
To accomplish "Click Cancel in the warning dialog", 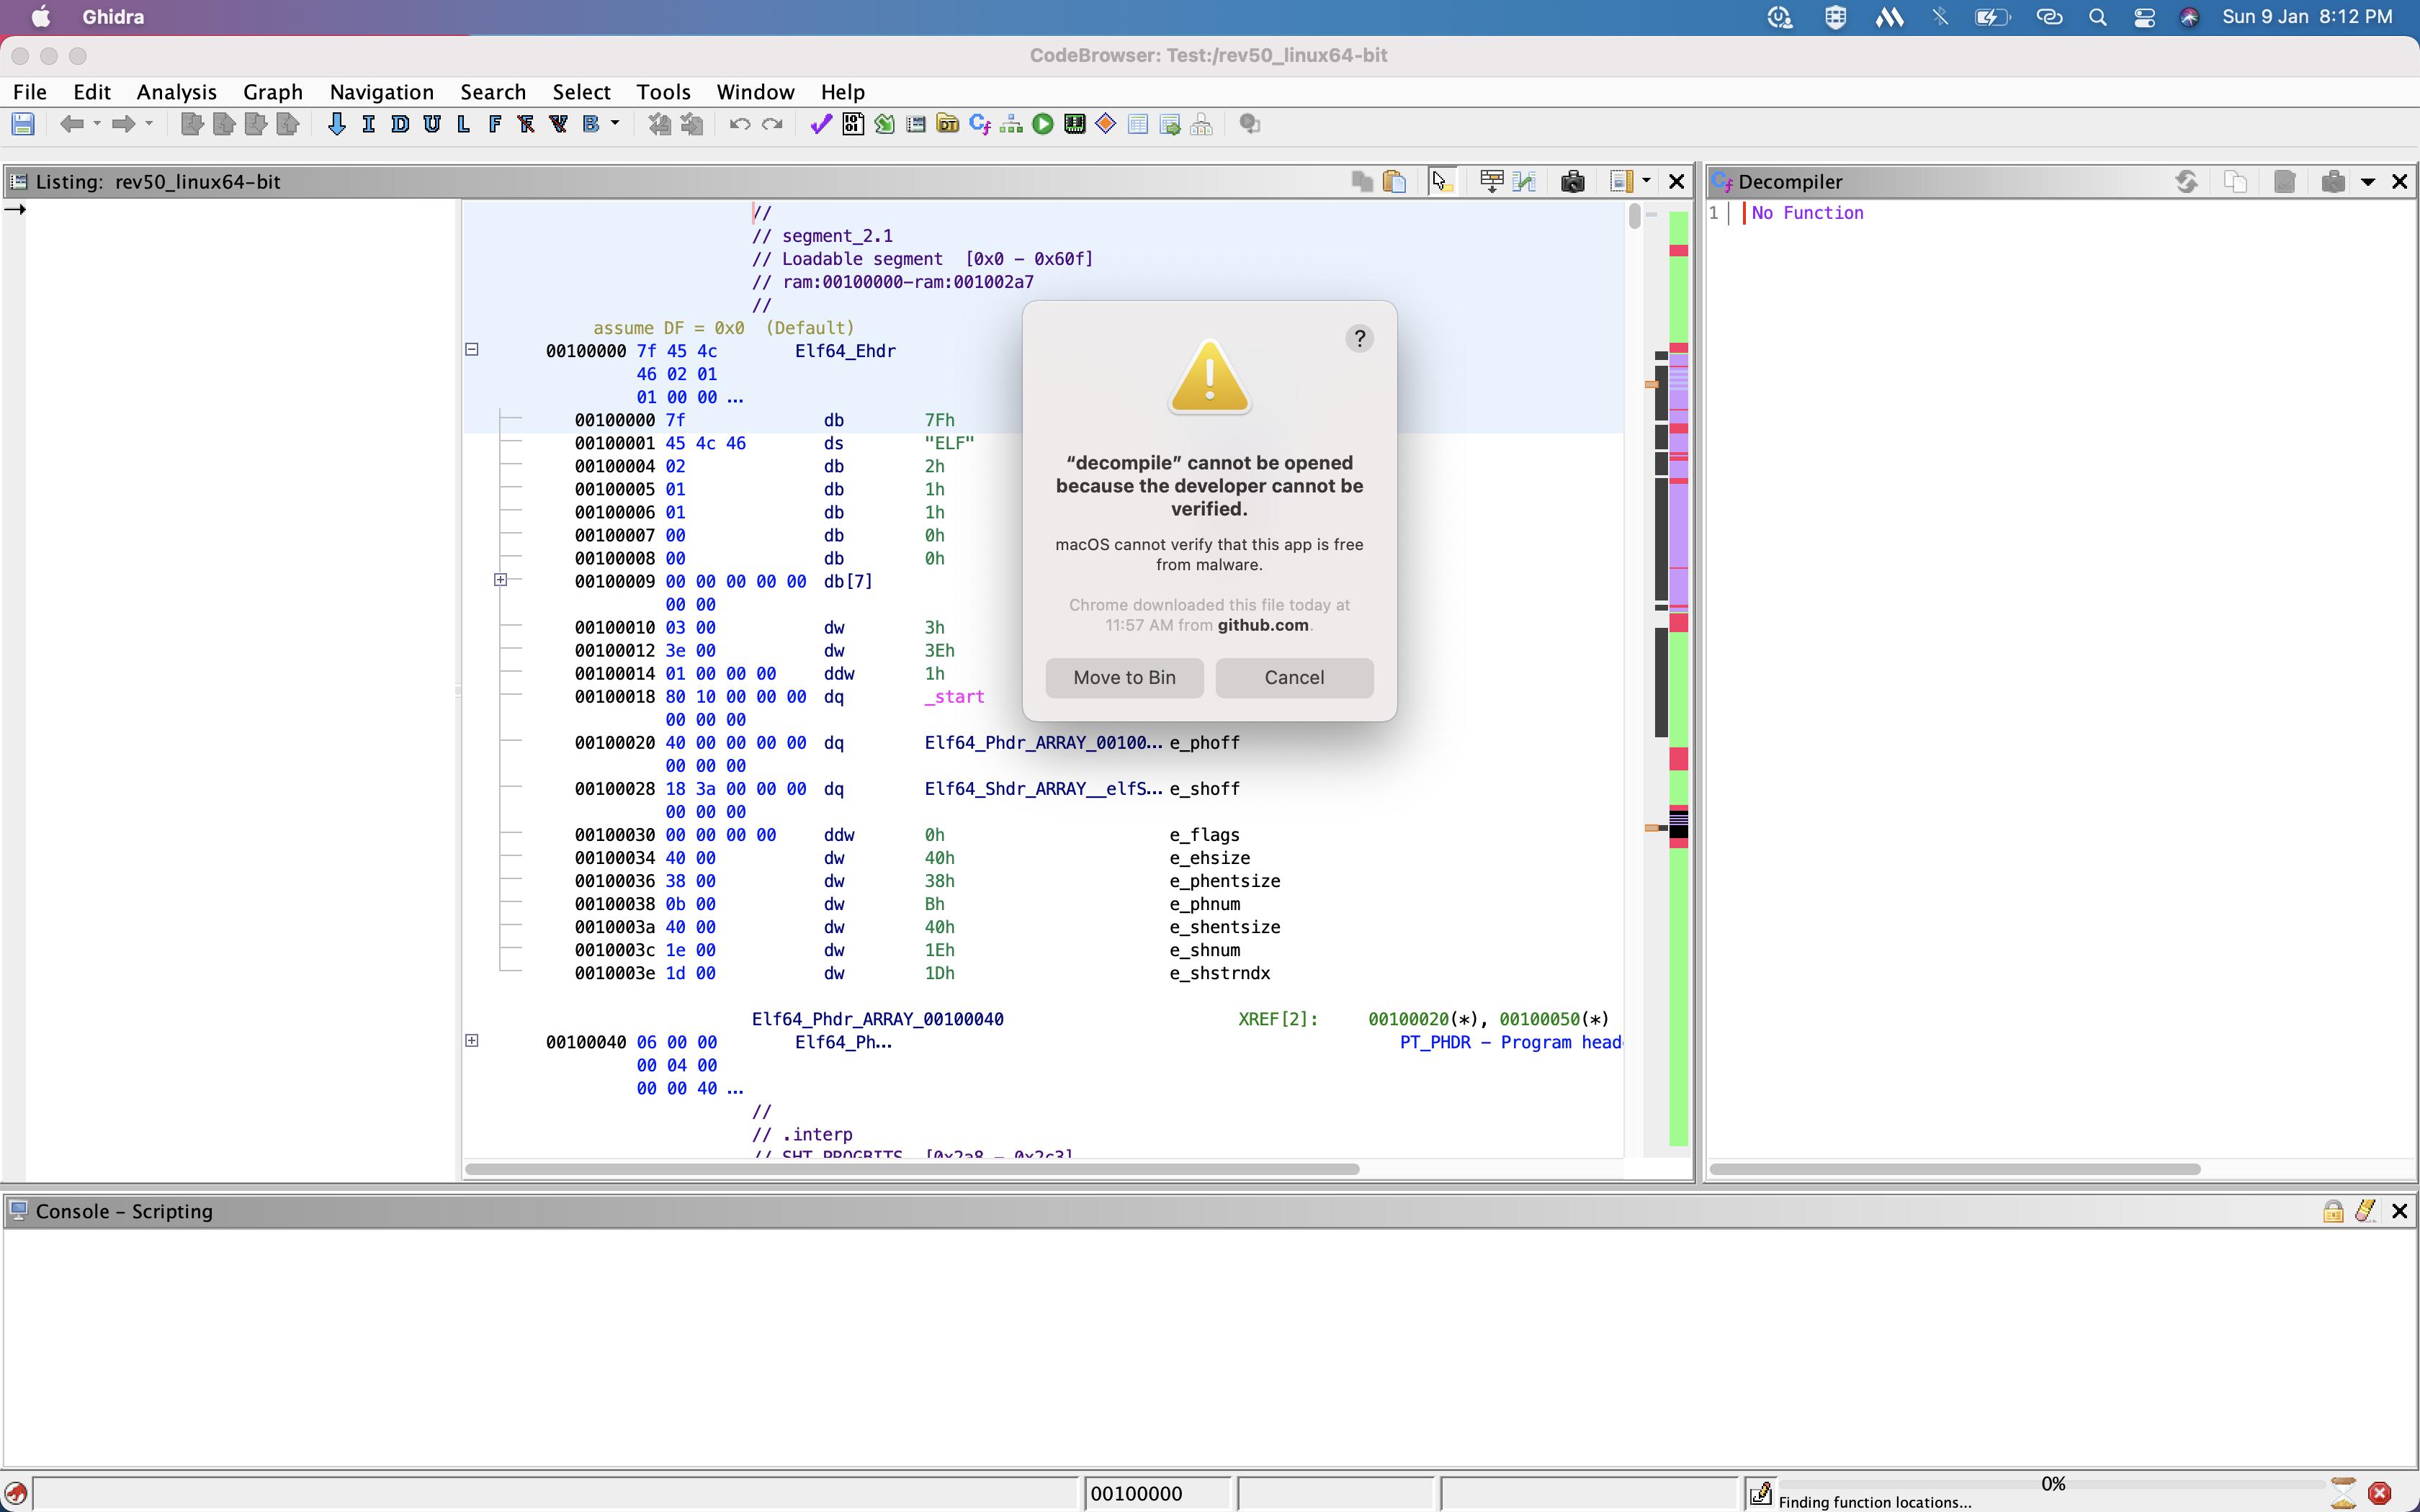I will (x=1294, y=677).
